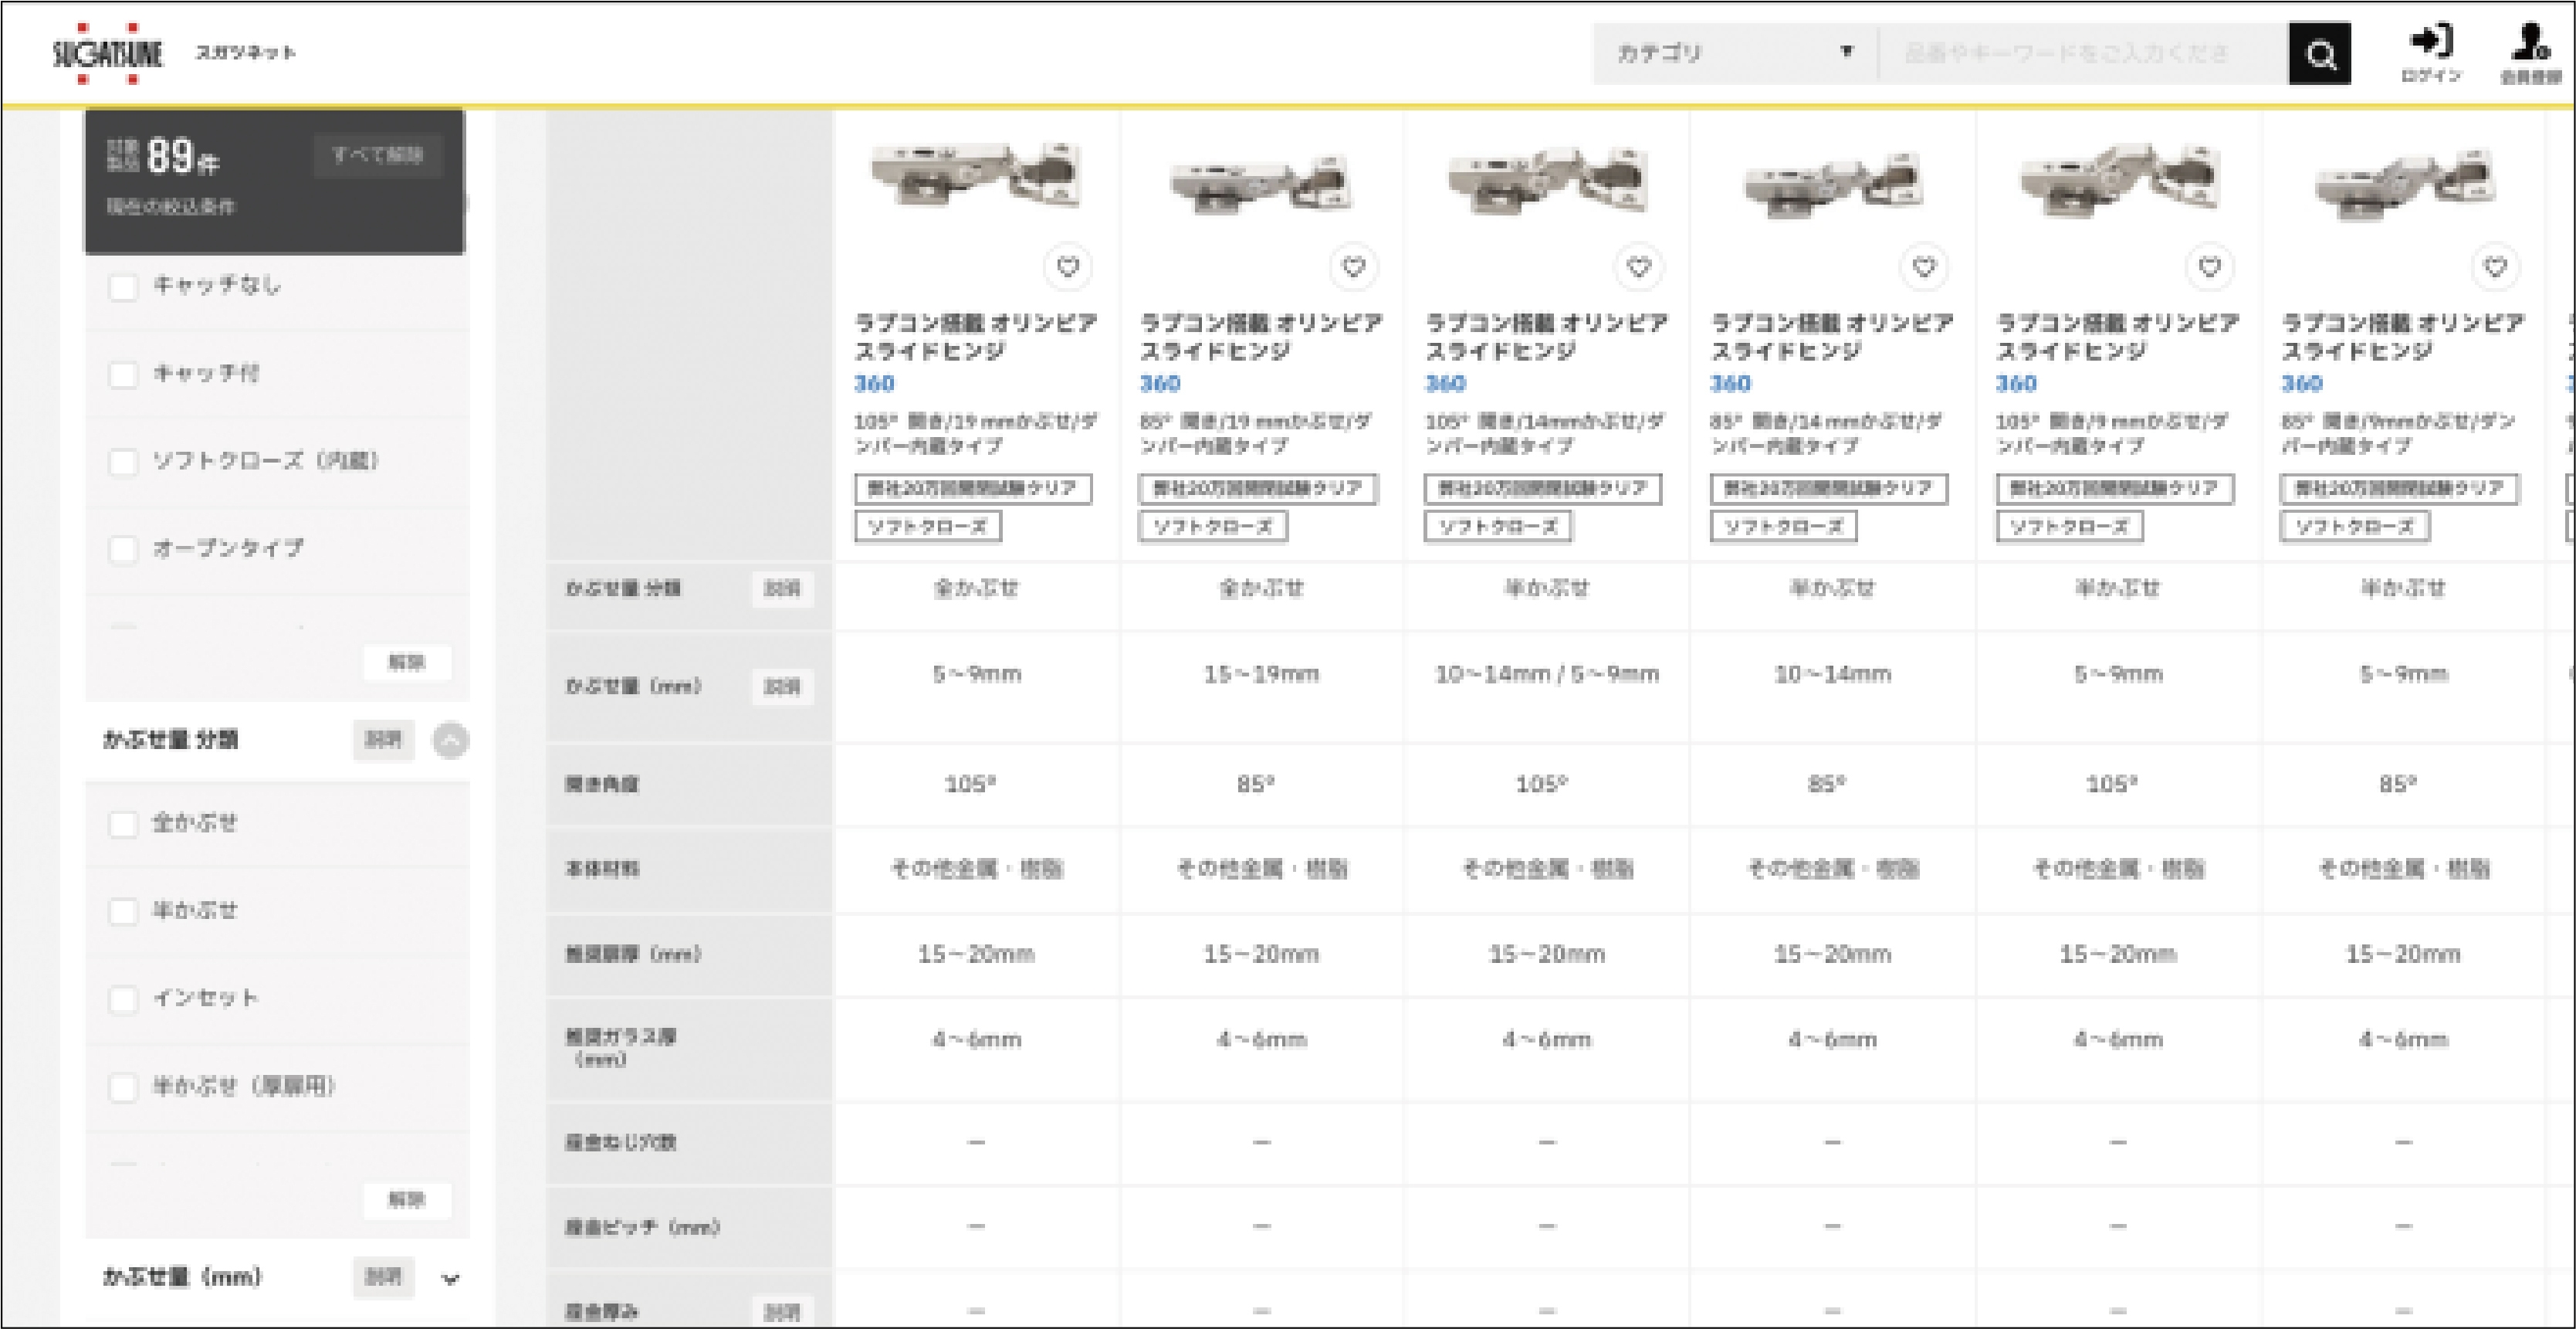Click heart icon on second hinge product

[1353, 267]
